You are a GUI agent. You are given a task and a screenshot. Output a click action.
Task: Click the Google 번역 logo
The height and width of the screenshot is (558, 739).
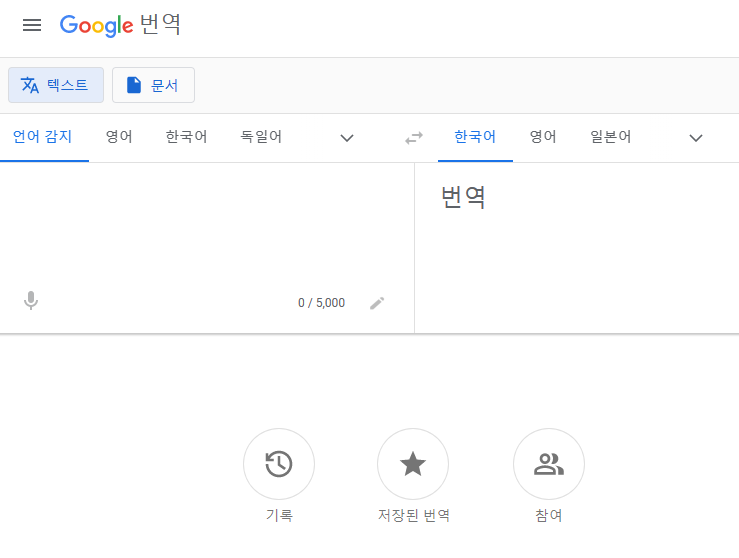[120, 25]
